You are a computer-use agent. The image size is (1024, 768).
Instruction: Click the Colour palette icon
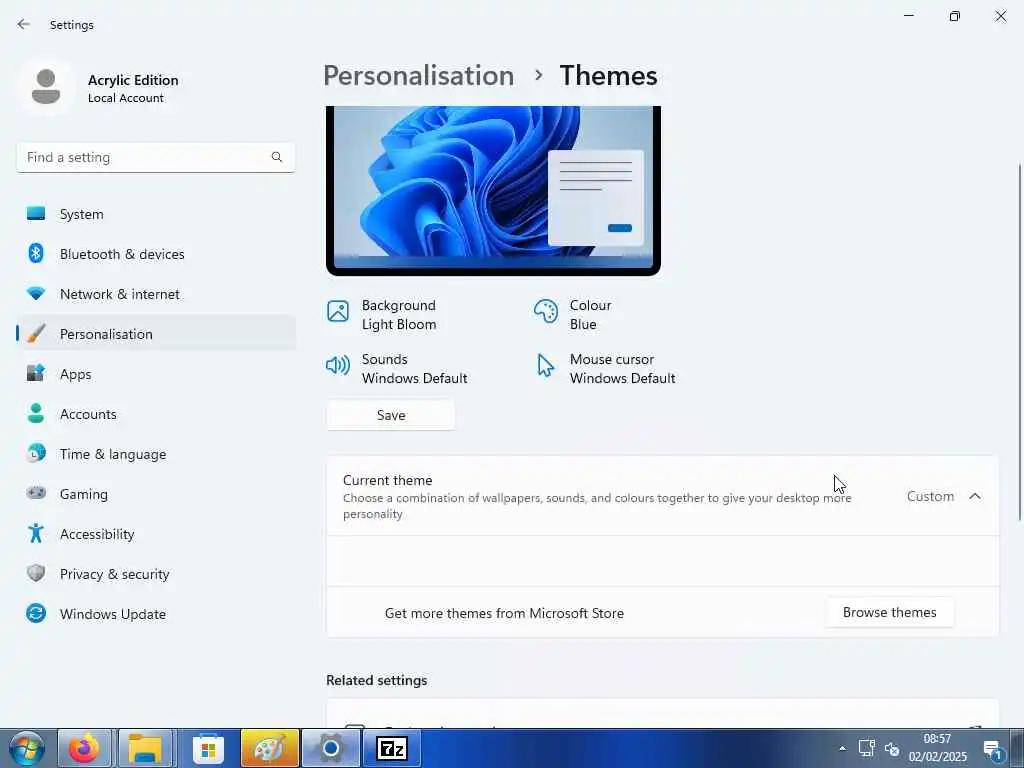click(545, 311)
